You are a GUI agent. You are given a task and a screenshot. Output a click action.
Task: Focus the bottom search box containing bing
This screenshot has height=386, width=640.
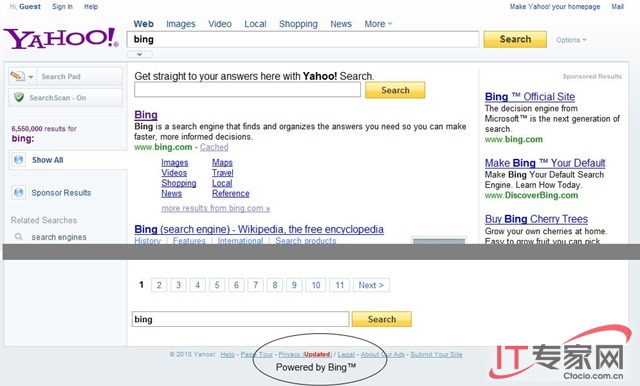pyautogui.click(x=240, y=319)
